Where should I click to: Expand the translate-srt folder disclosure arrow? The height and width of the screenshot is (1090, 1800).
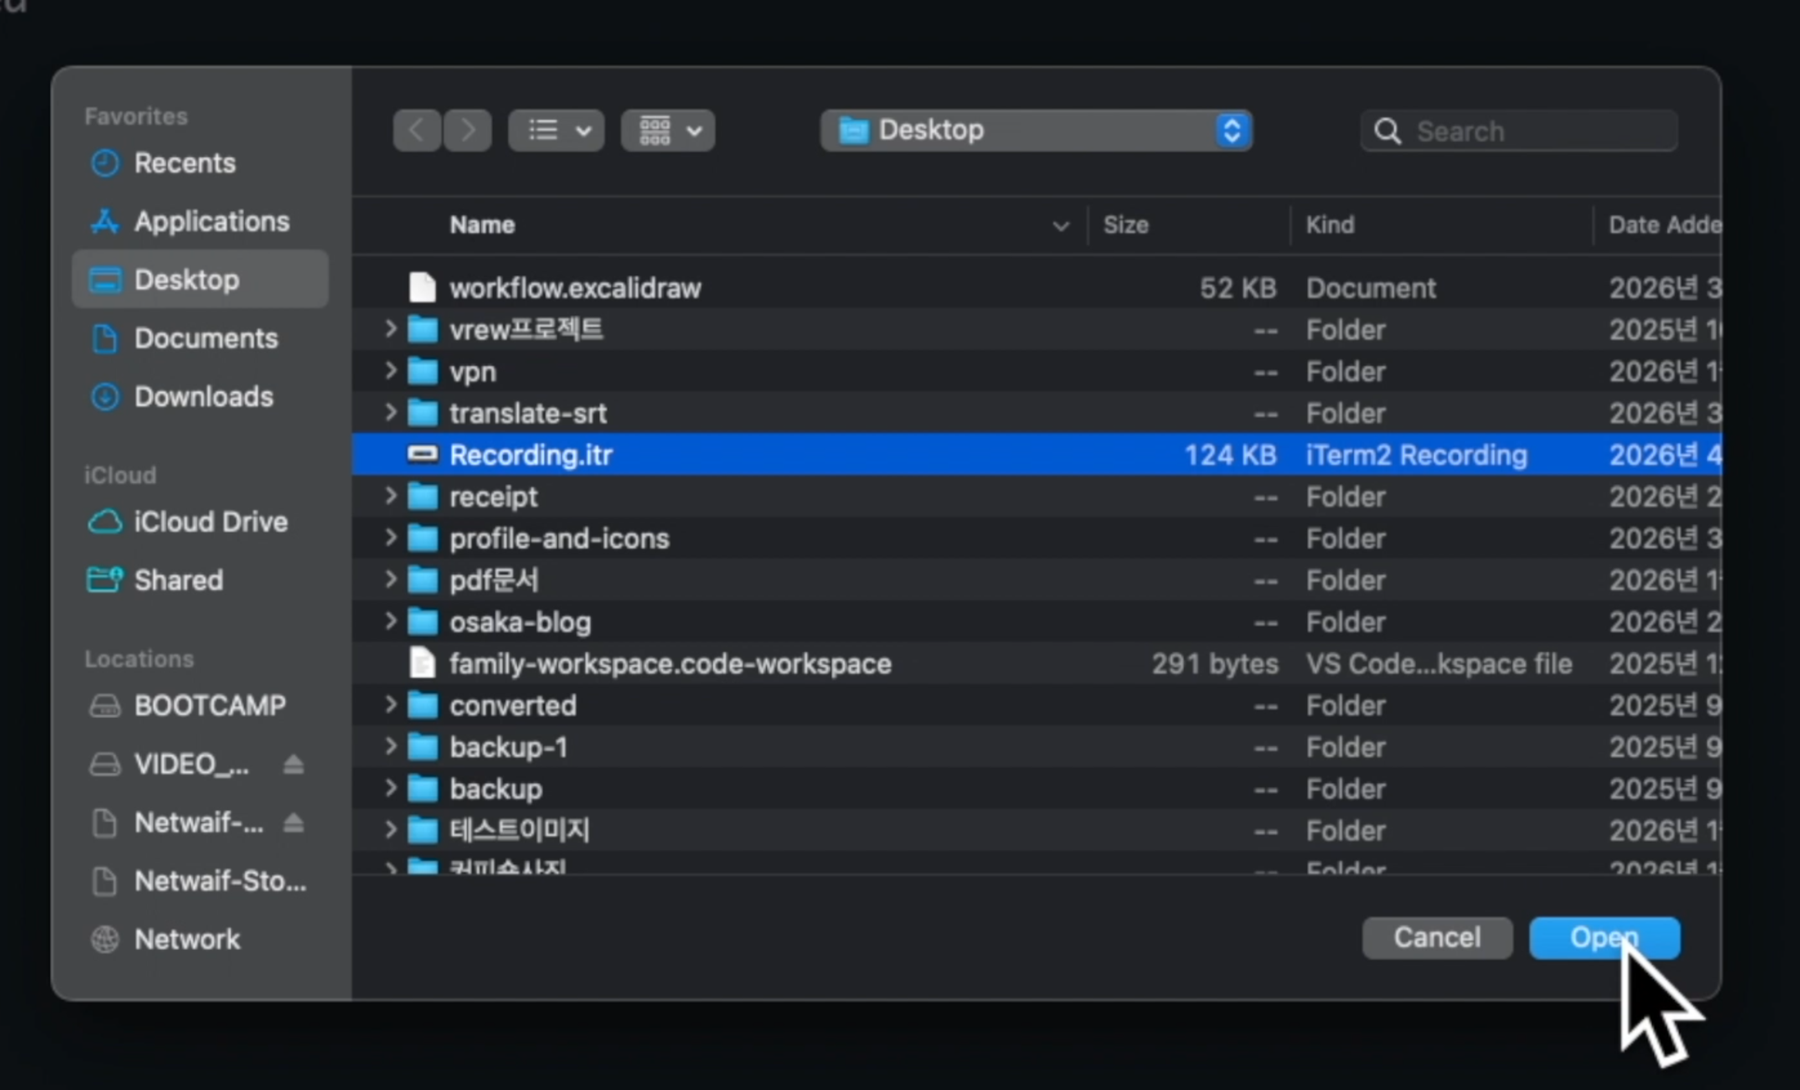point(391,412)
